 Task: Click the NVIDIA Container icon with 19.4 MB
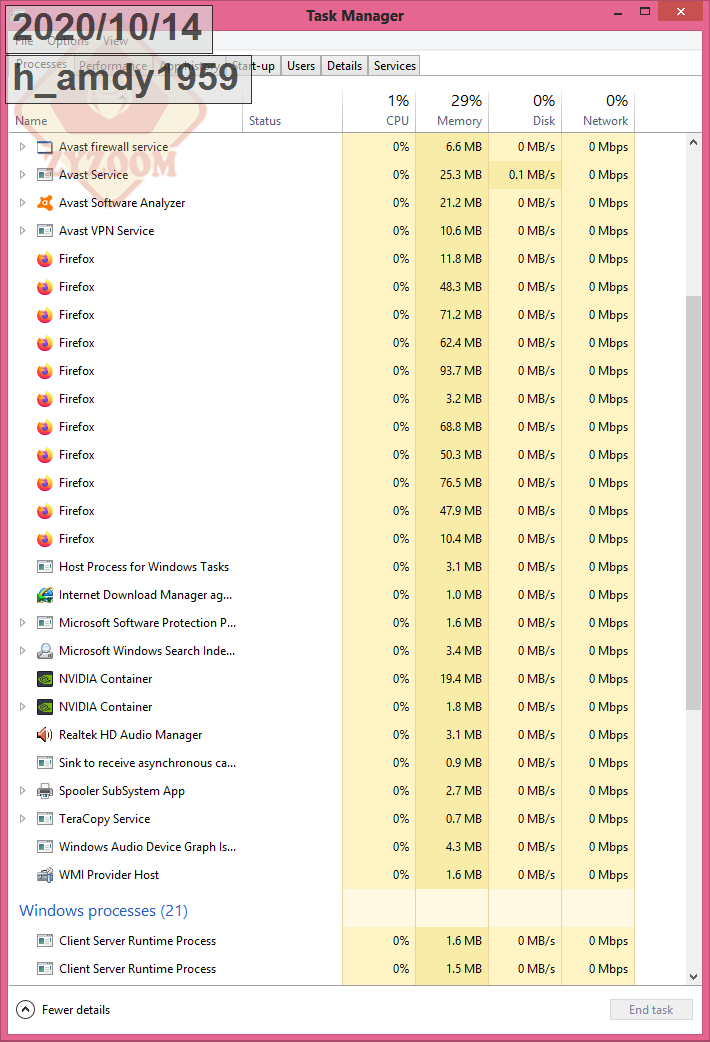click(x=45, y=678)
